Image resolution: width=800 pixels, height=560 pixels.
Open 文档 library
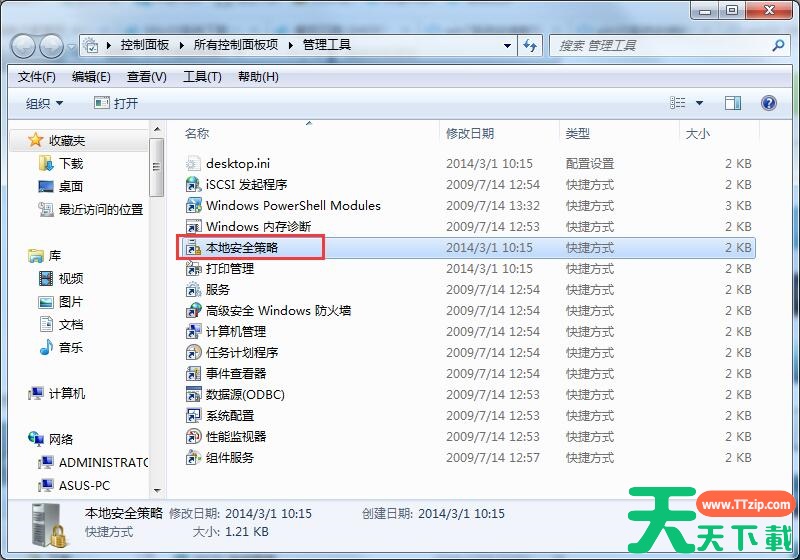pos(71,325)
